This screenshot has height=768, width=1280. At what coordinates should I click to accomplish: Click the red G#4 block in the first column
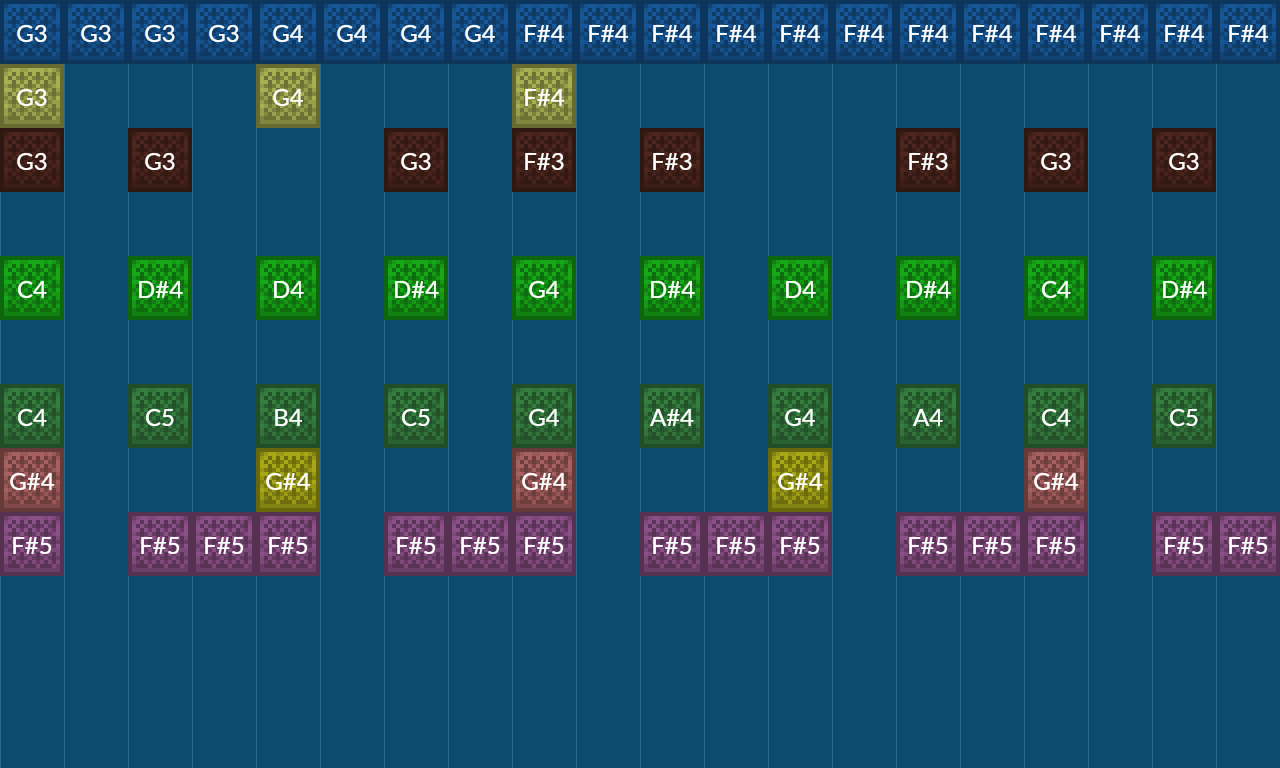tap(32, 481)
